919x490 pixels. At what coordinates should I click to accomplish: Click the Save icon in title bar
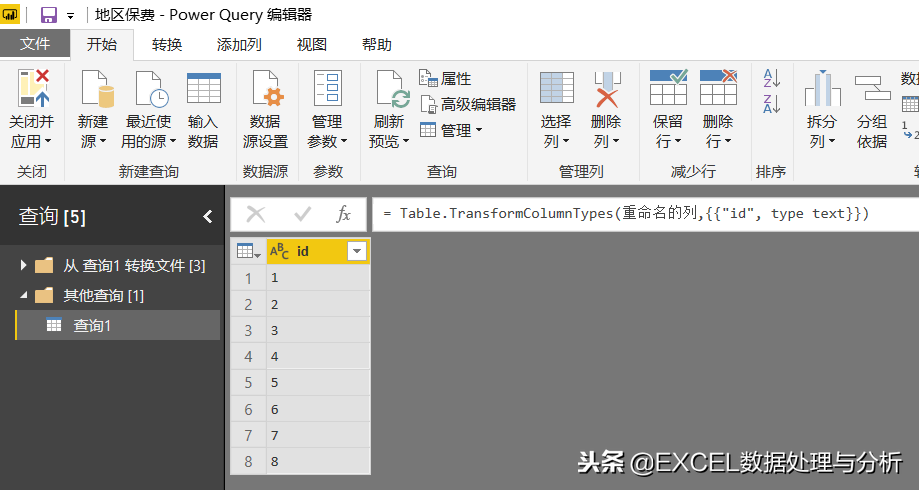[x=49, y=15]
